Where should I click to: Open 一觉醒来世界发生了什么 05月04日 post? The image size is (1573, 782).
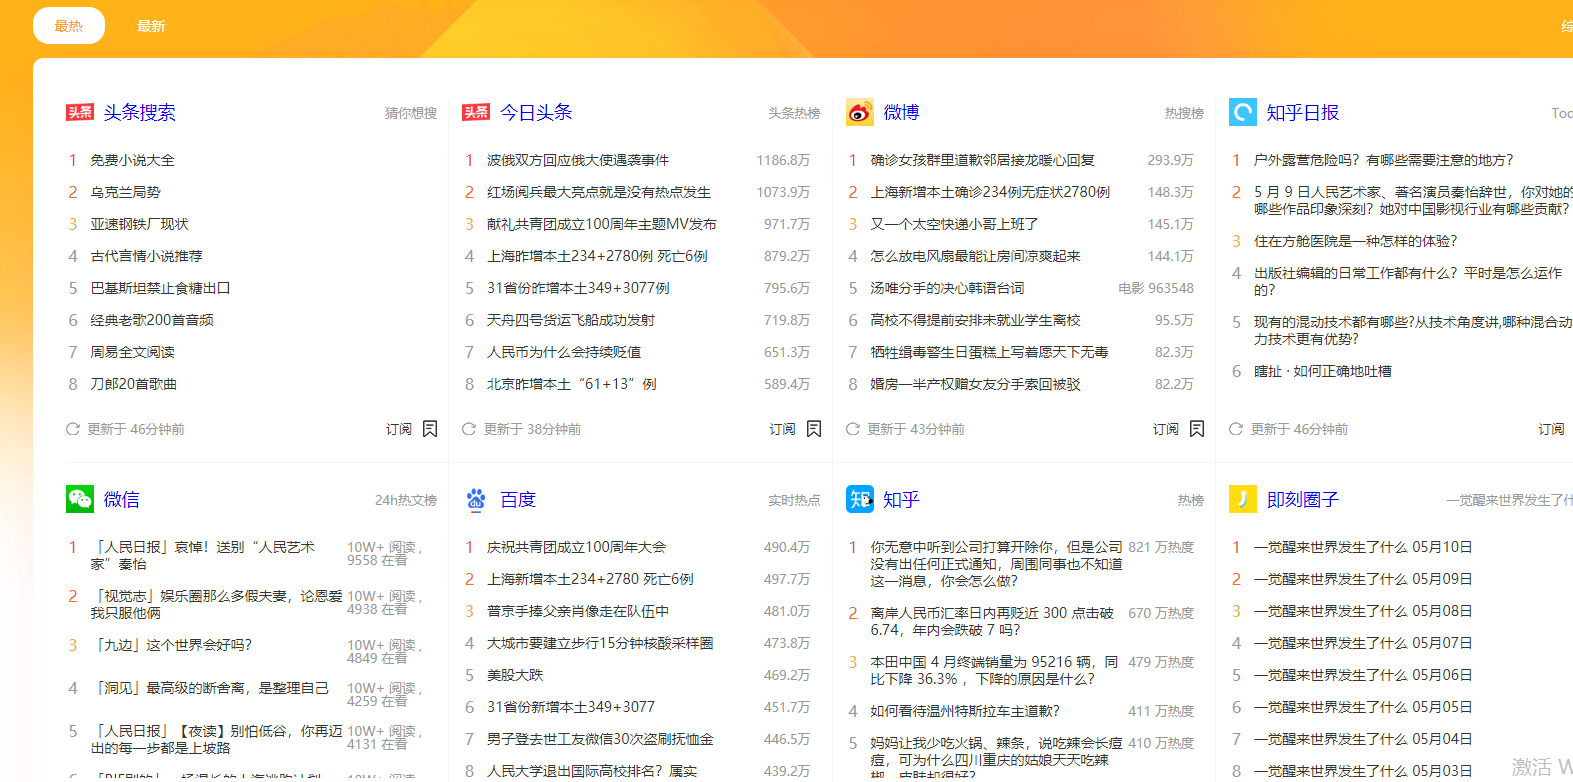click(x=1363, y=739)
